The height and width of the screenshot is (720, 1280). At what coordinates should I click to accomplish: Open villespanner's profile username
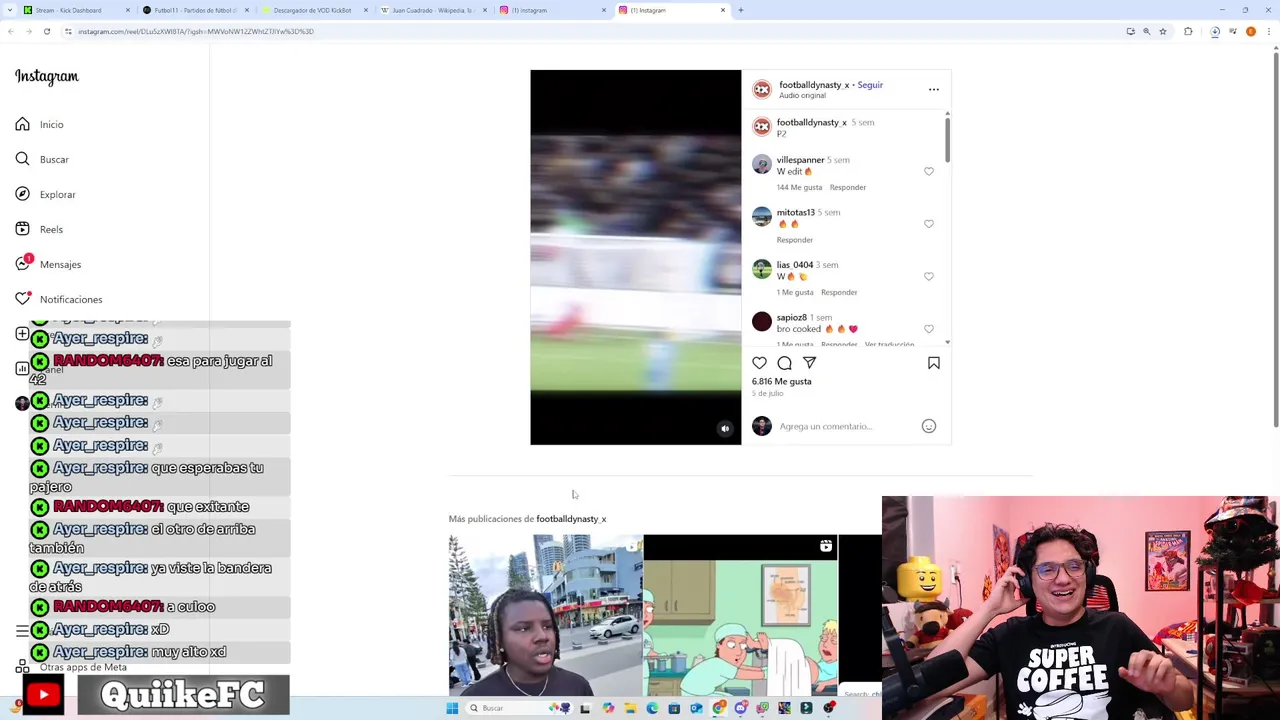point(800,160)
